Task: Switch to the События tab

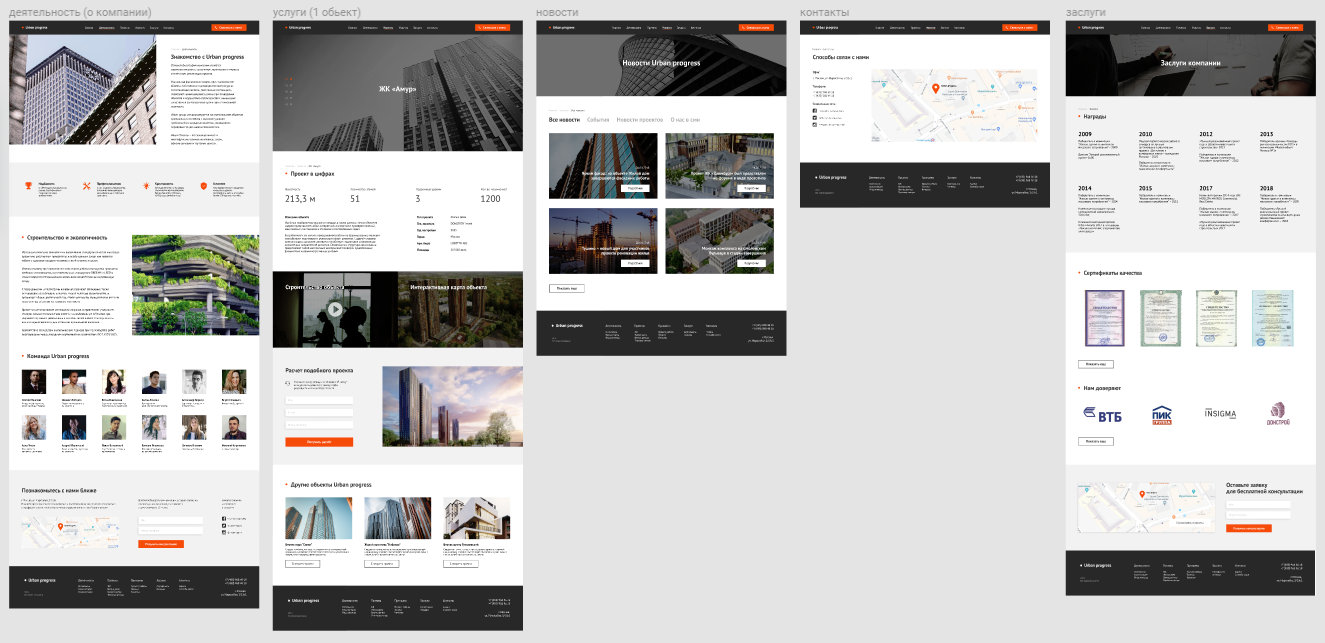Action: point(598,120)
